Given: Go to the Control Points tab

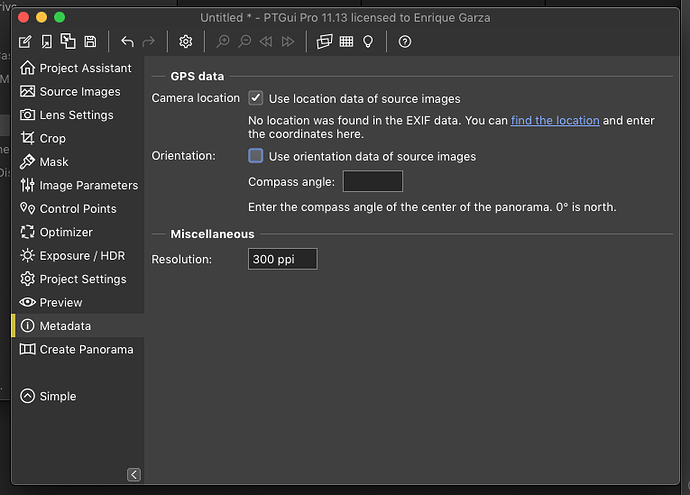Looking at the screenshot, I should point(77,209).
